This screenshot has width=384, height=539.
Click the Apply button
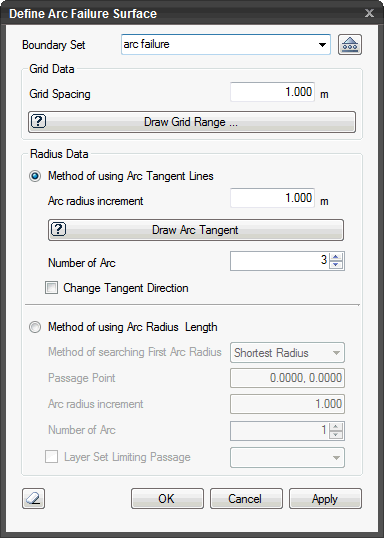coord(325,498)
